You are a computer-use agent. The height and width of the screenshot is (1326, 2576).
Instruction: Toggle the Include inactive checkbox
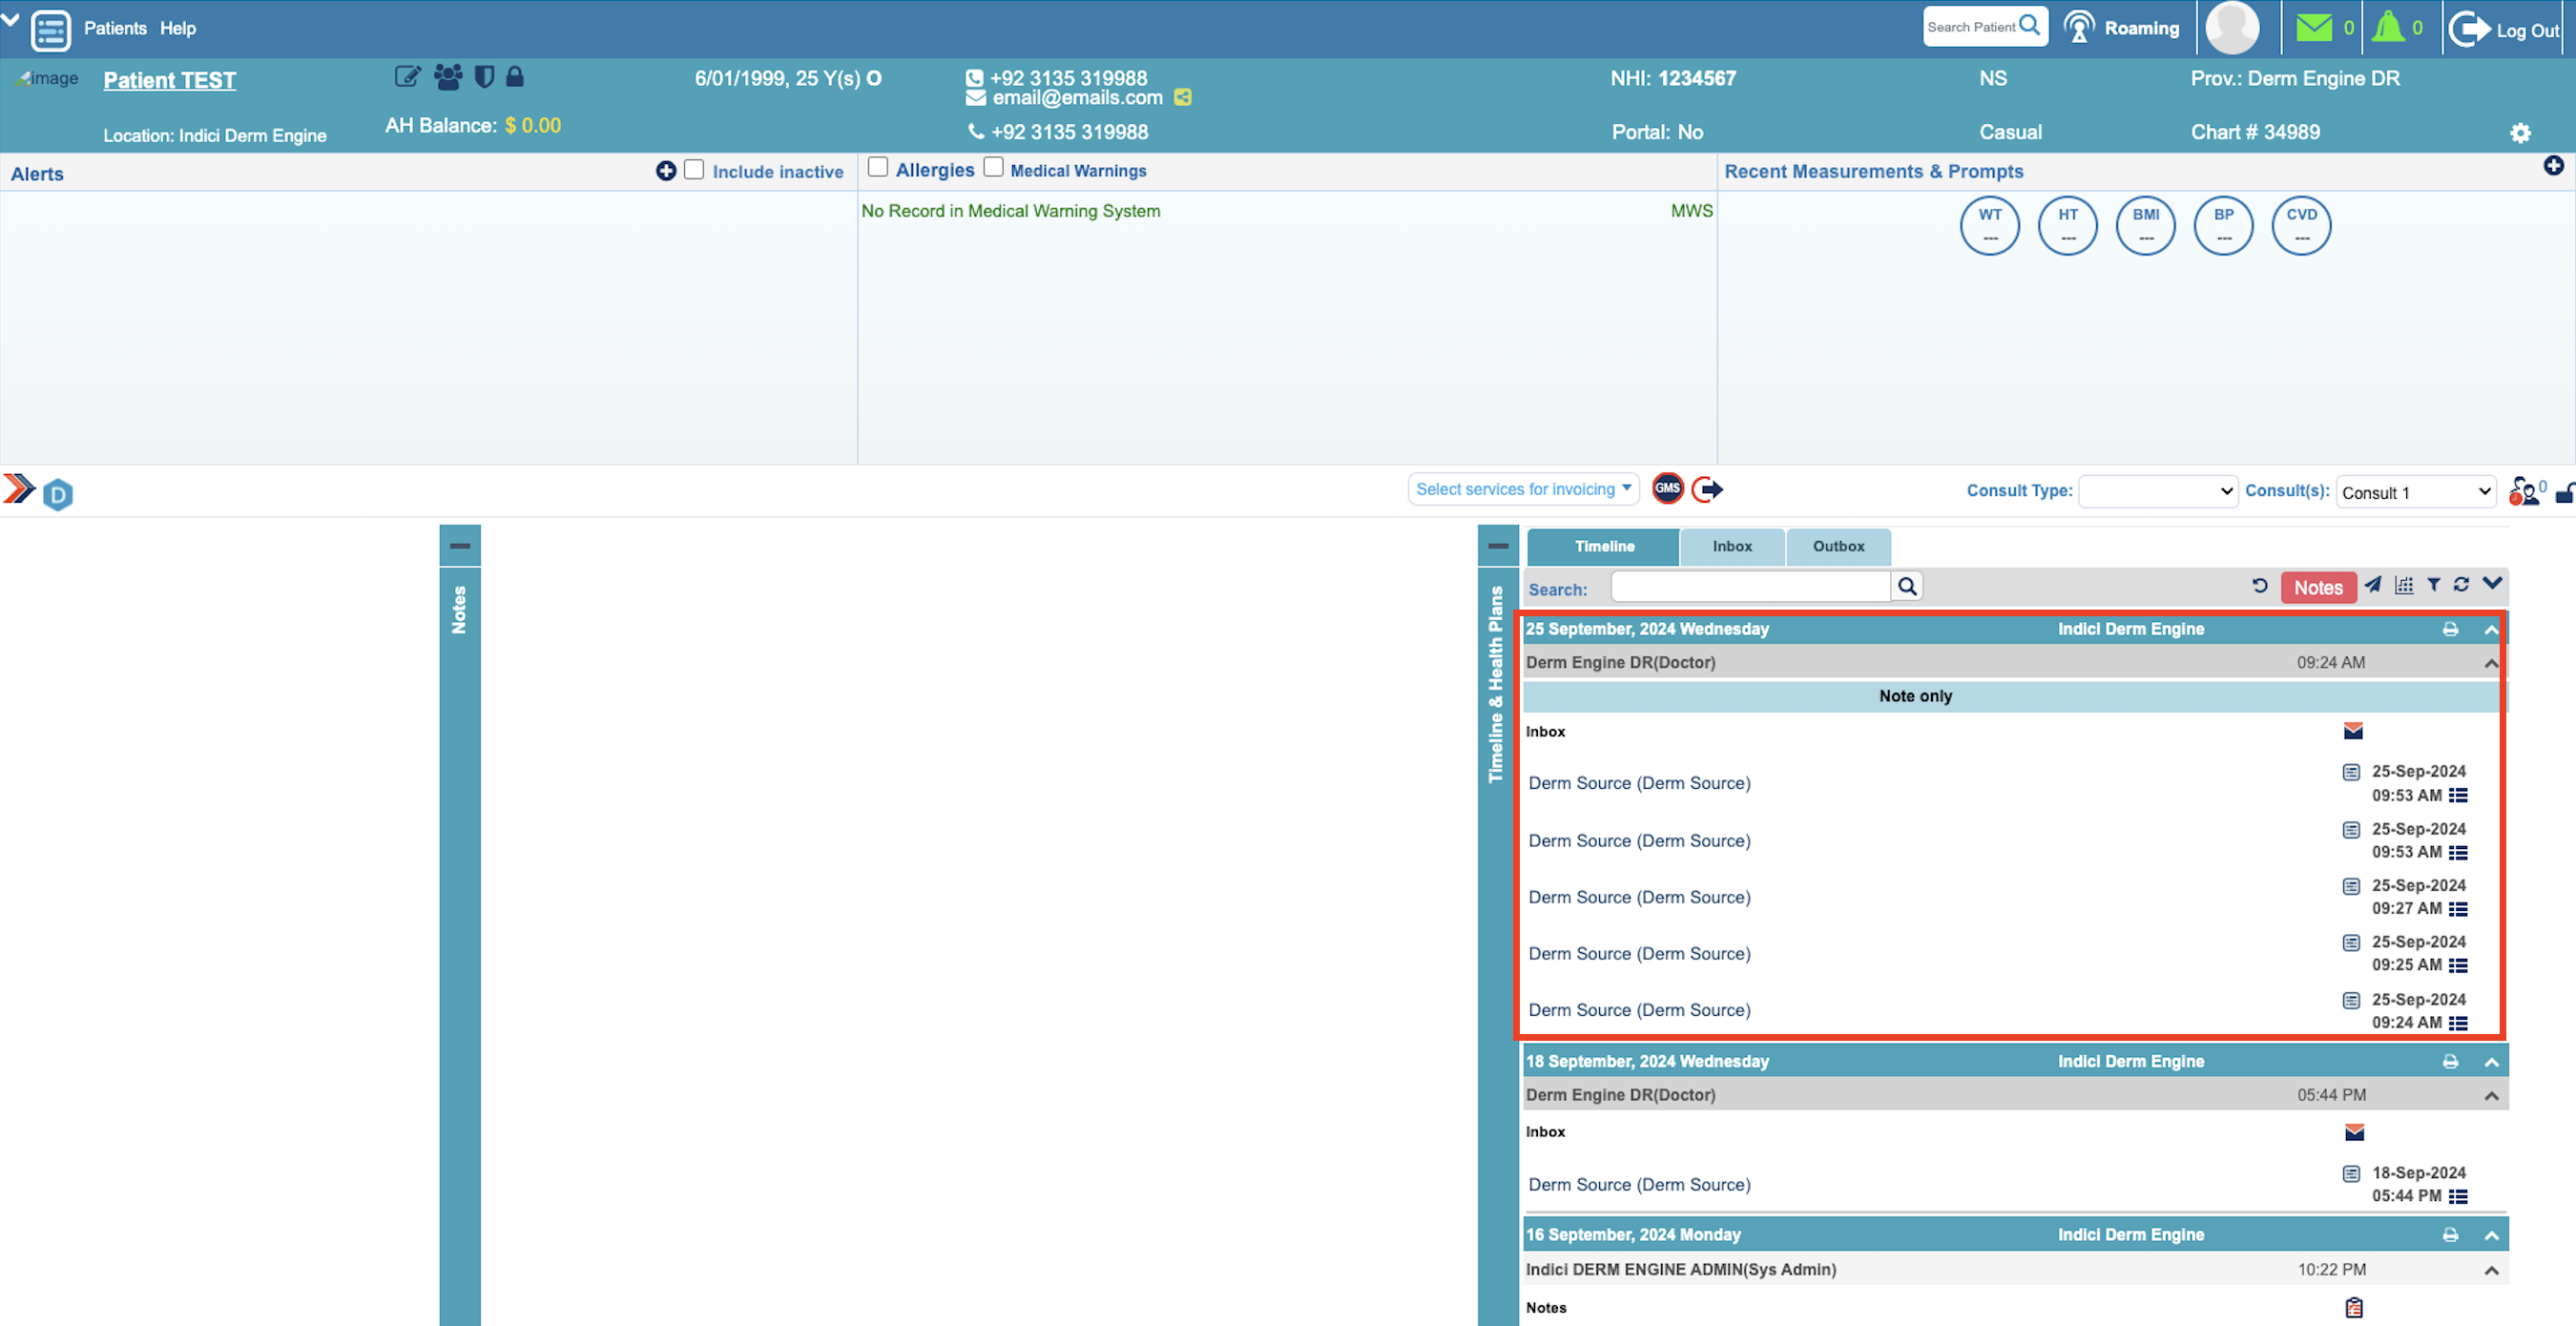694,170
